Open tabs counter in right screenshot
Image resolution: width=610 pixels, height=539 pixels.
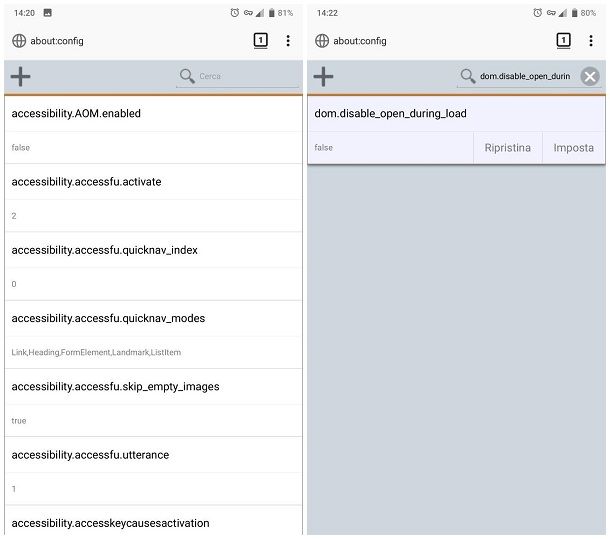pyautogui.click(x=563, y=40)
